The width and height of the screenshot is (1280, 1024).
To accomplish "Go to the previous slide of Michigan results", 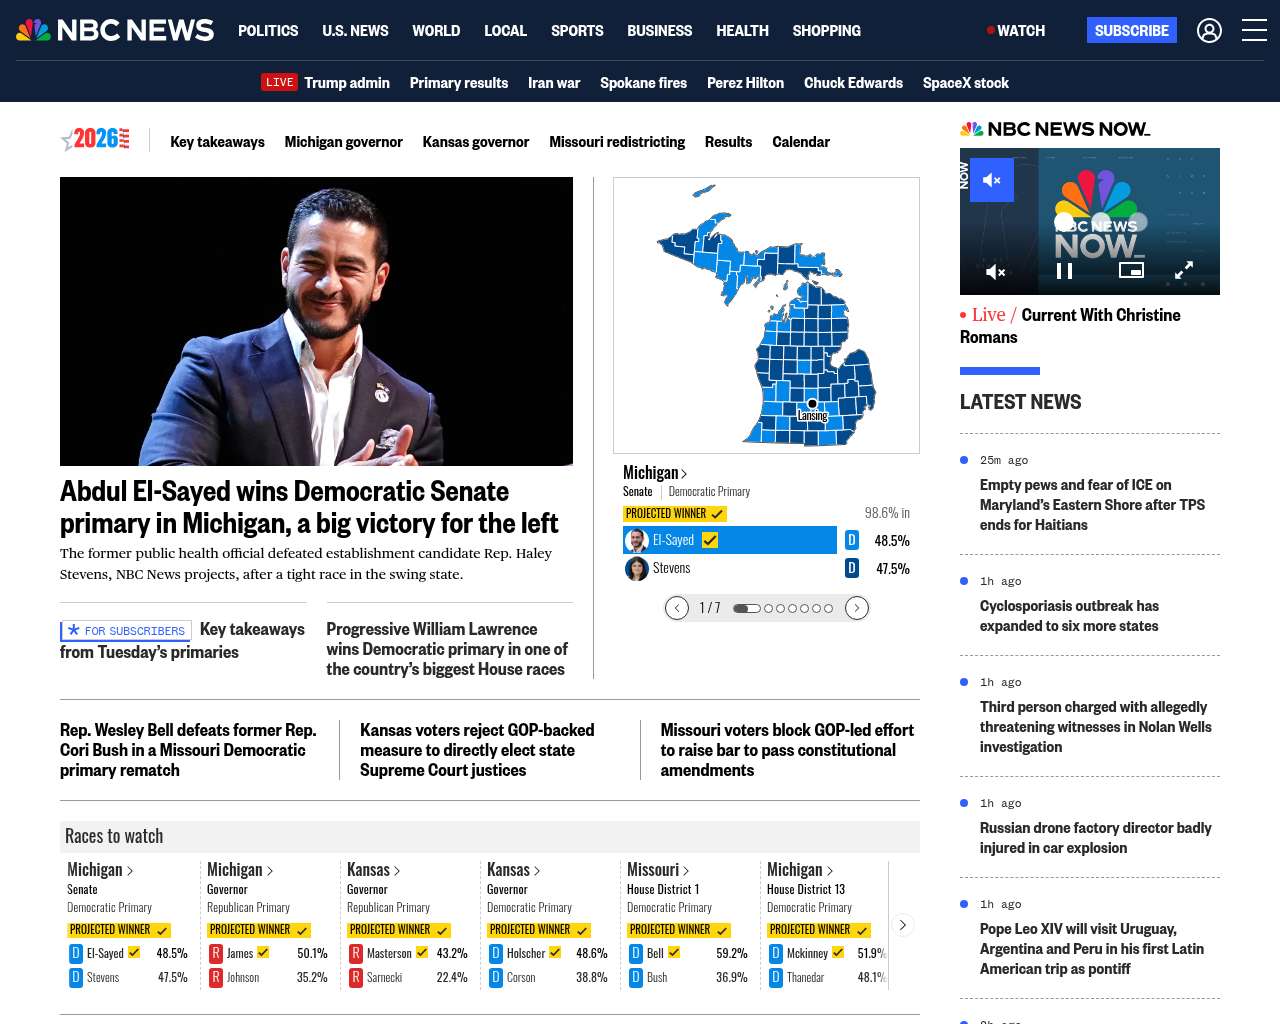I will click(677, 608).
